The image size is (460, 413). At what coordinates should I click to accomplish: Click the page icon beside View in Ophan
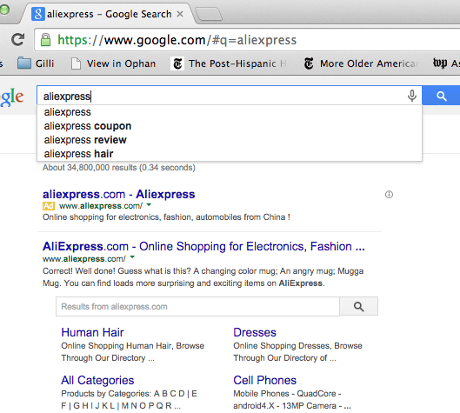pos(76,63)
